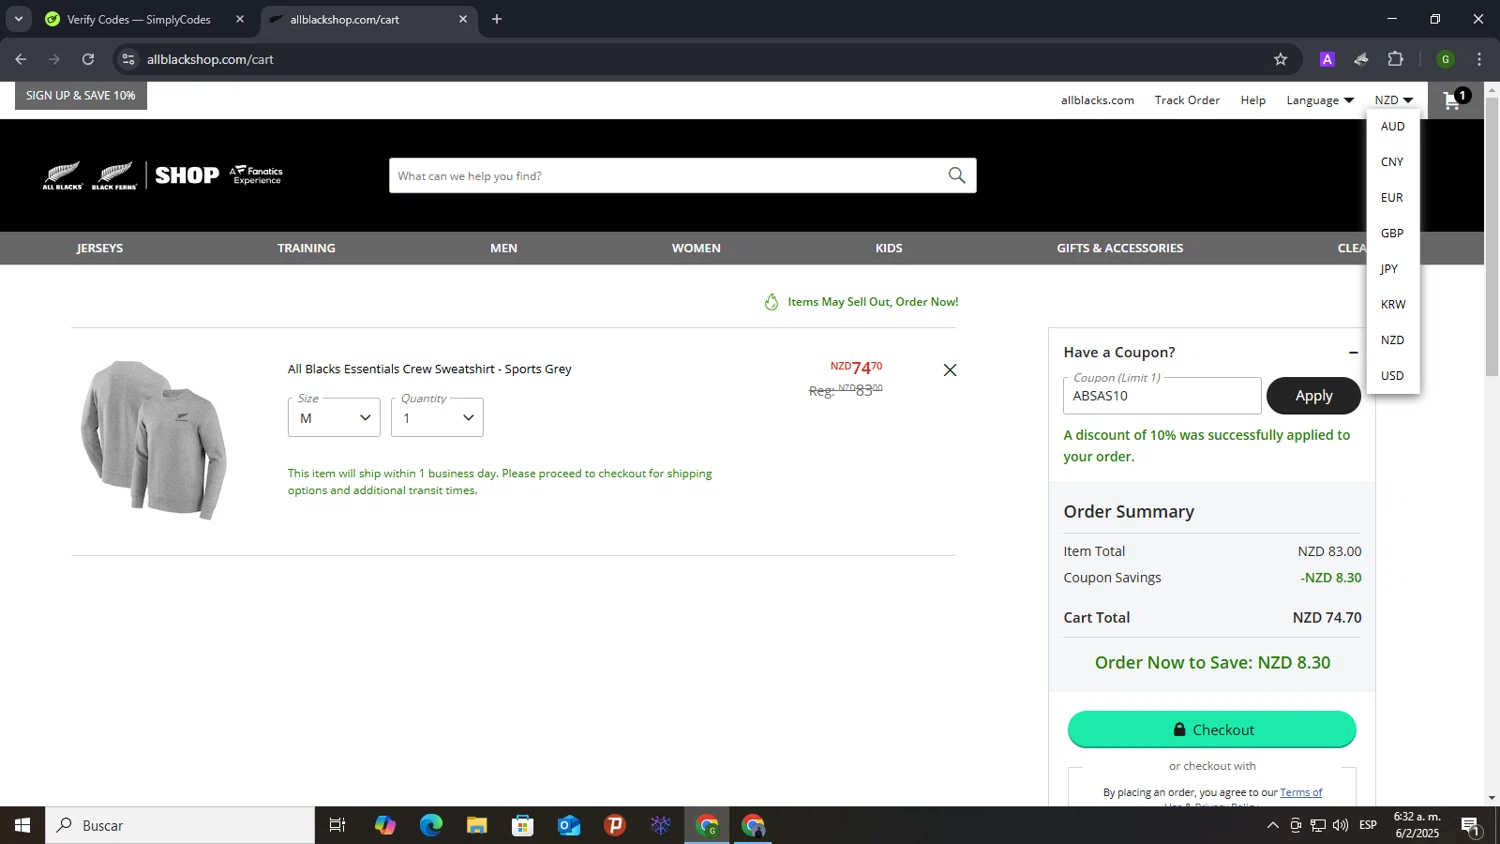The image size is (1500, 844).
Task: Open Chrome three-dot menu
Action: 1479,59
